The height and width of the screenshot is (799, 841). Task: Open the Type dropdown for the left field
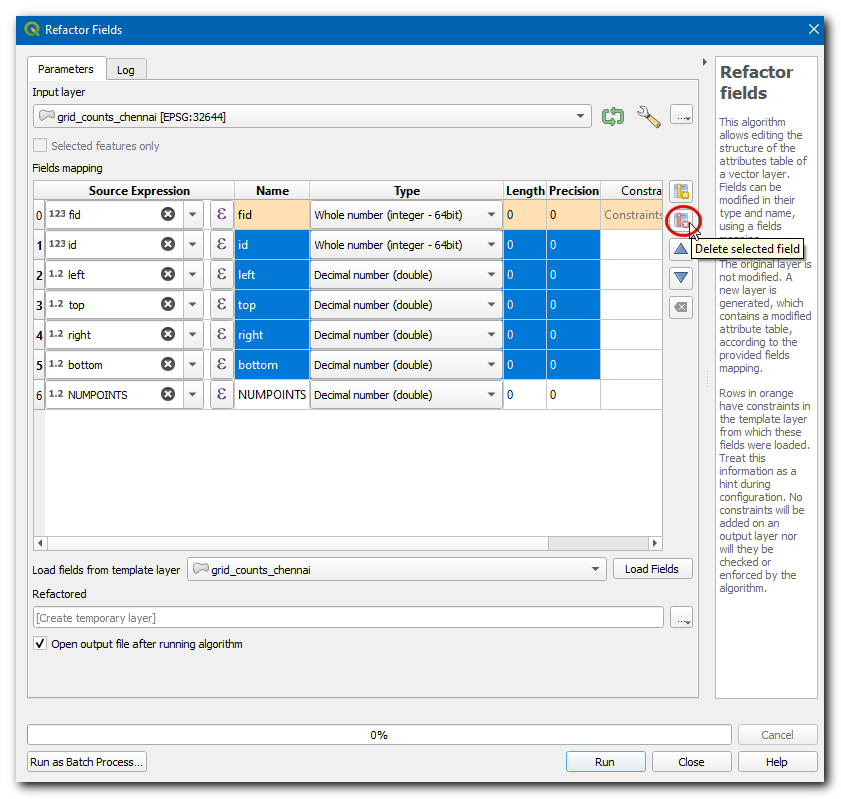tap(492, 275)
